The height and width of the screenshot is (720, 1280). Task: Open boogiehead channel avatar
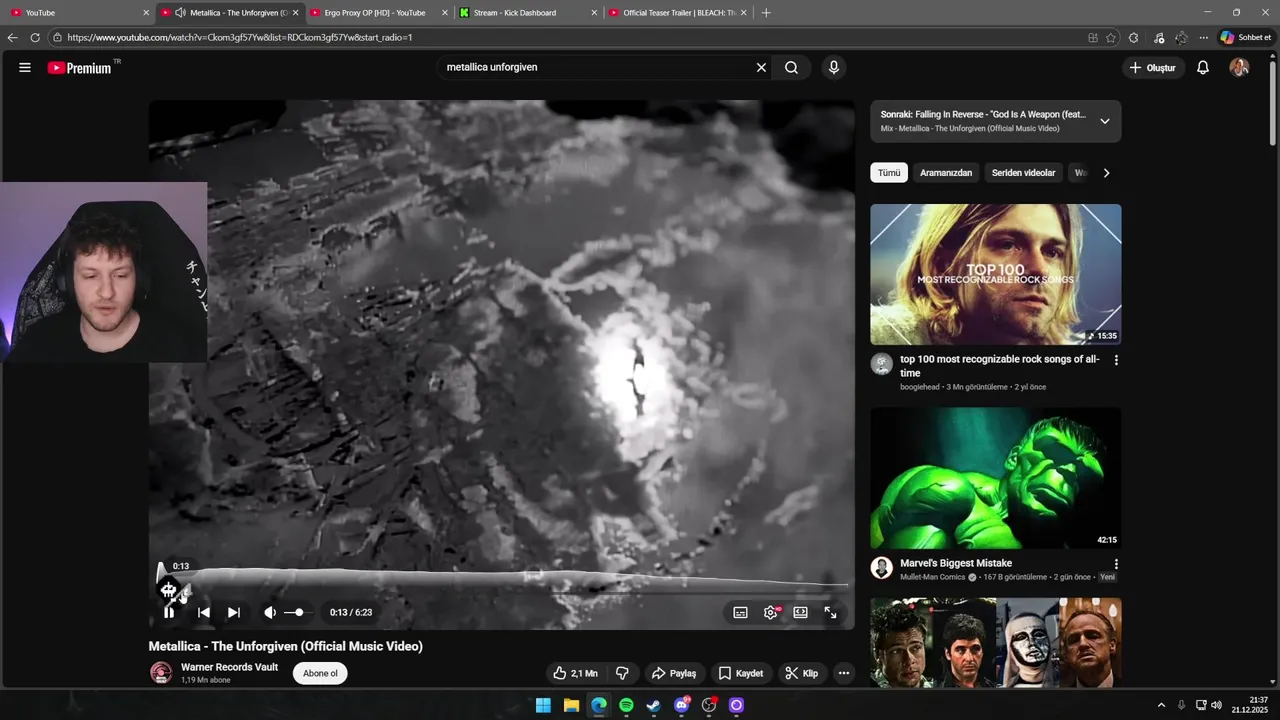tap(881, 364)
